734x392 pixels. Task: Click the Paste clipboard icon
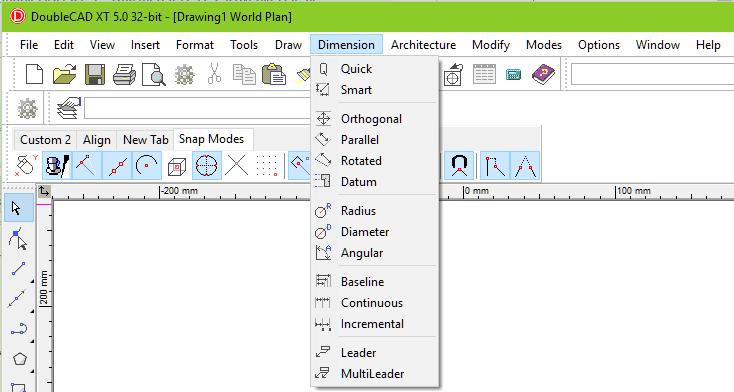click(x=274, y=74)
